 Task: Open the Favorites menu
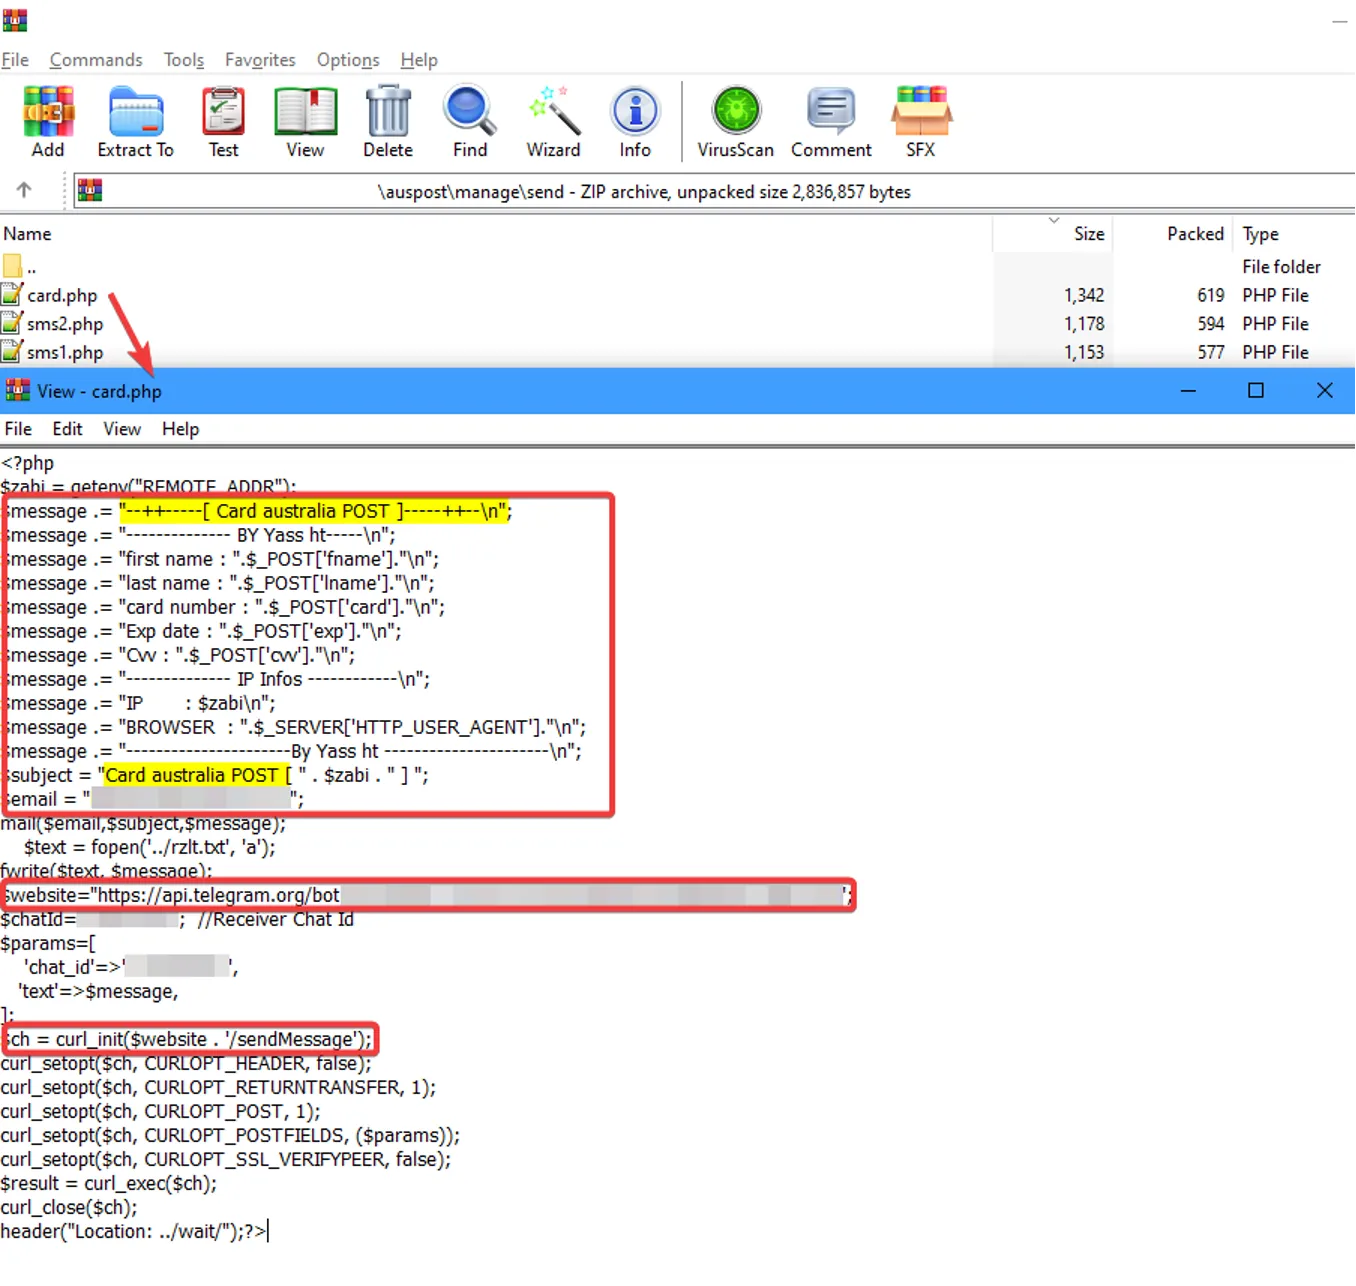click(x=260, y=60)
